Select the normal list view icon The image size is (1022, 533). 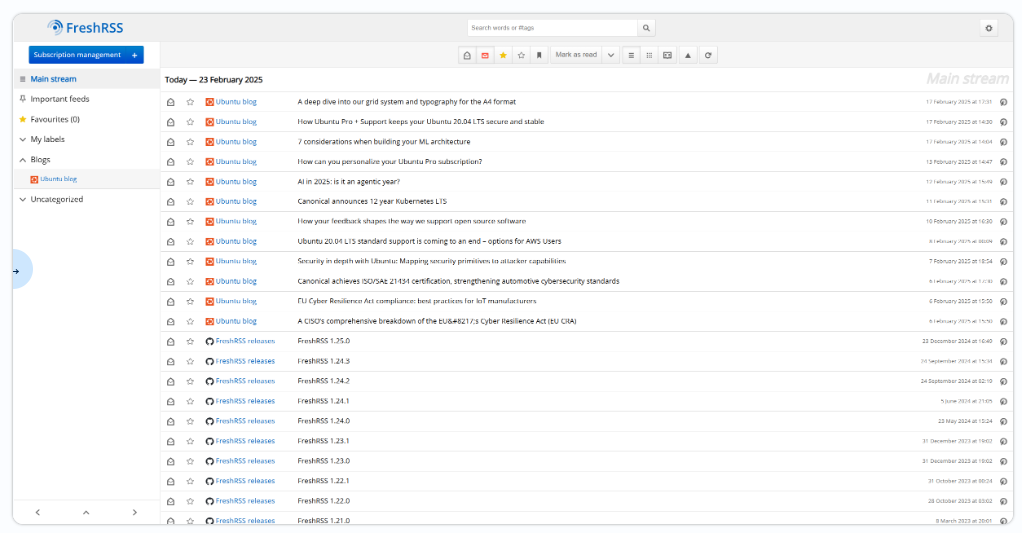(x=631, y=55)
